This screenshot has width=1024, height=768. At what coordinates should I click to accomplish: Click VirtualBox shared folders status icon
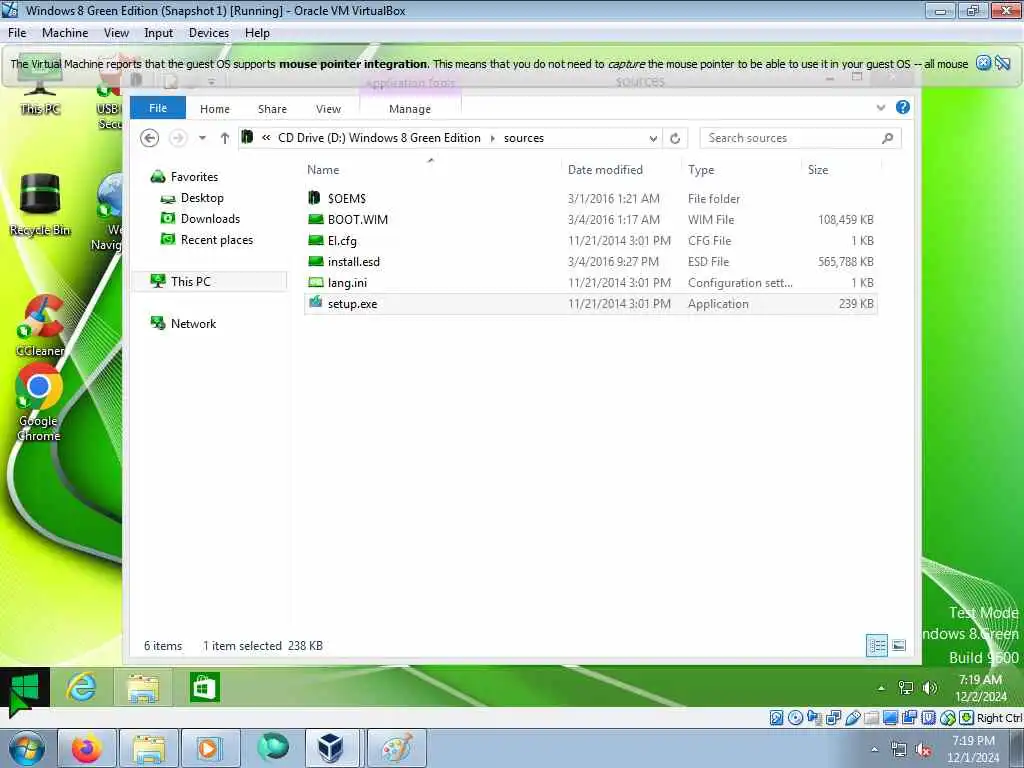pyautogui.click(x=871, y=718)
